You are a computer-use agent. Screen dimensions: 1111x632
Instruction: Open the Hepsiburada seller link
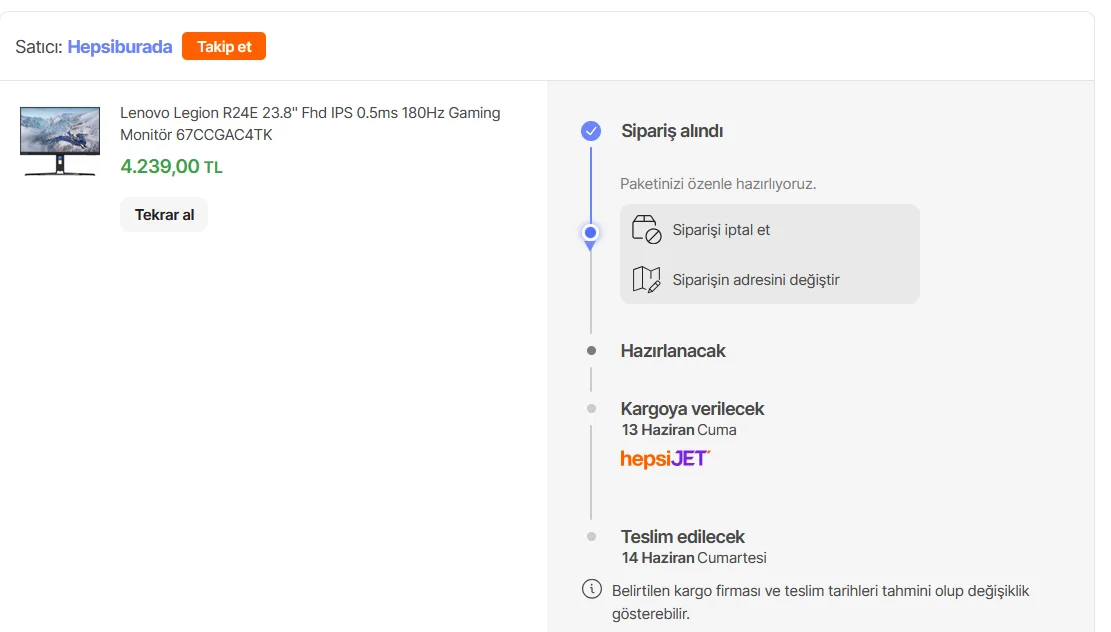[120, 47]
